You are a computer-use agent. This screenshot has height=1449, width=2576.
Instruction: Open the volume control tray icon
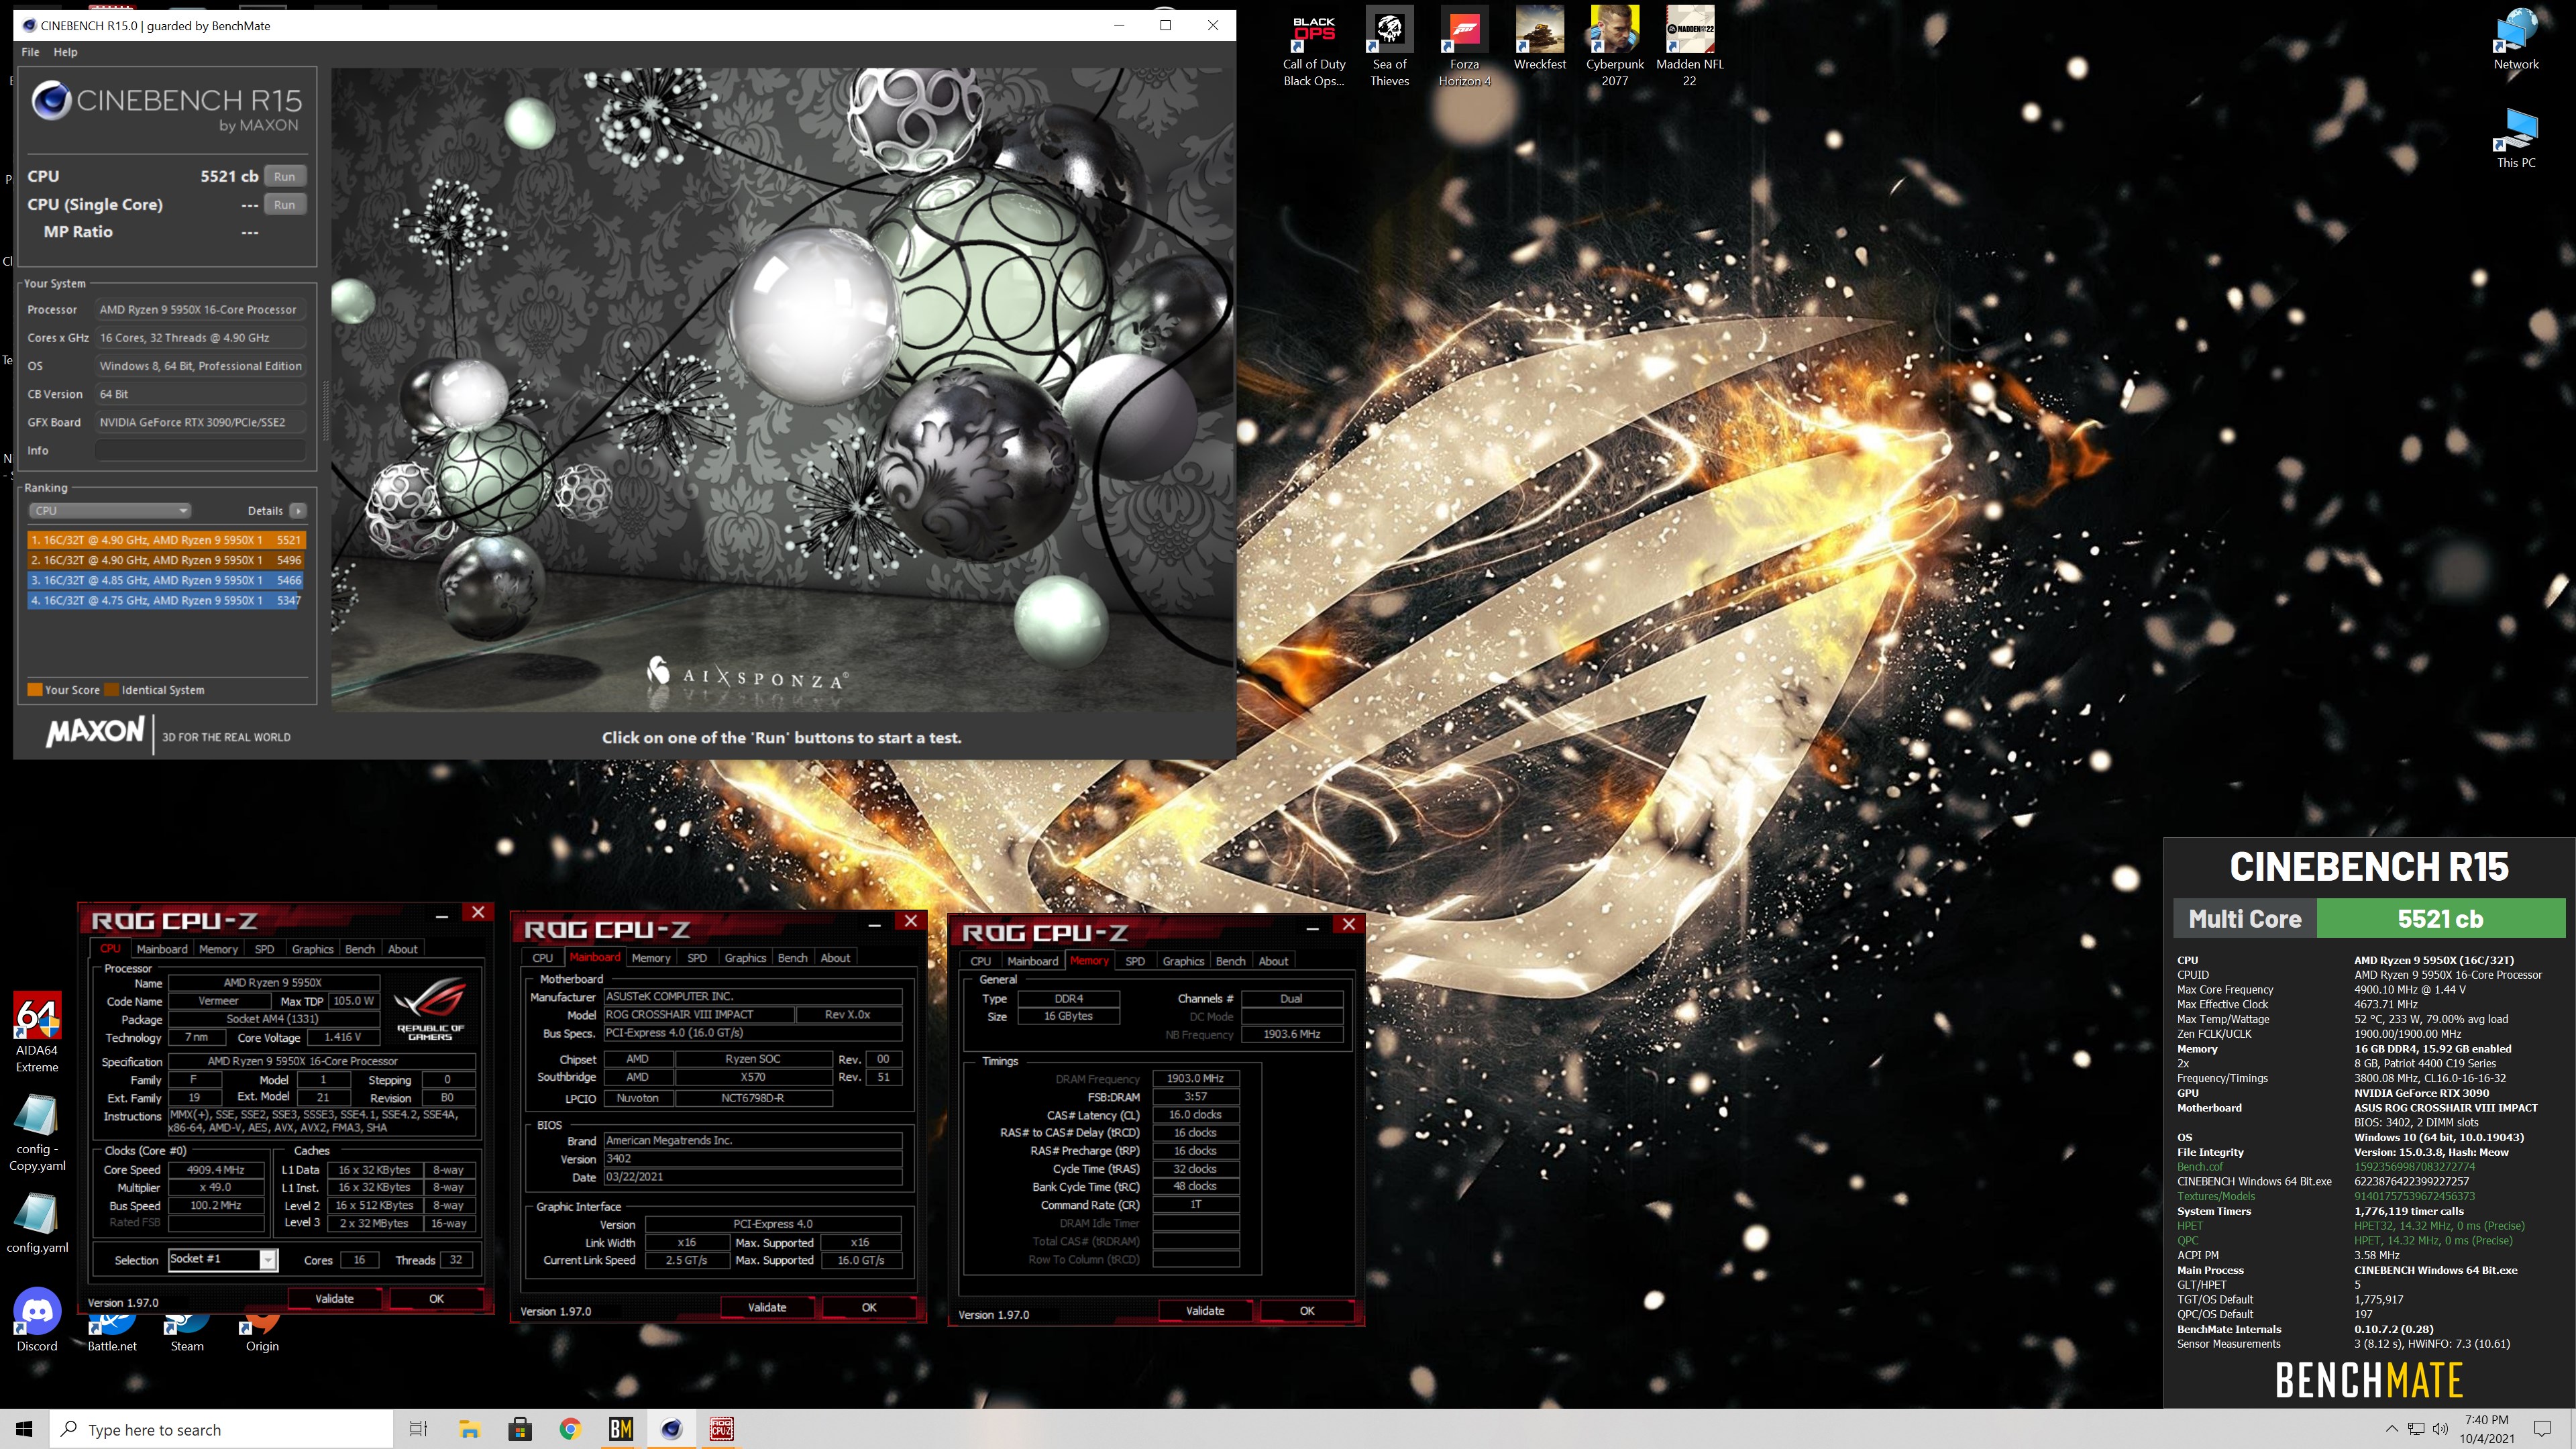click(x=2440, y=1429)
